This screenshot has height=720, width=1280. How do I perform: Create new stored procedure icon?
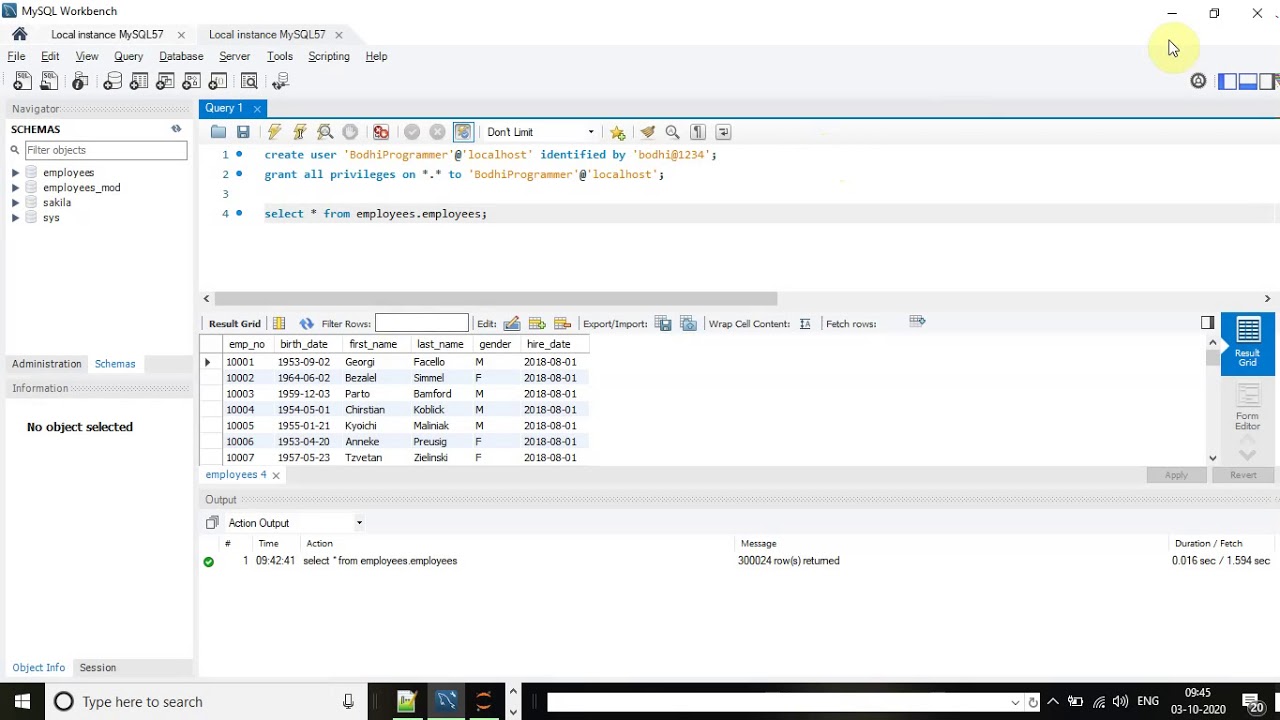(x=191, y=81)
